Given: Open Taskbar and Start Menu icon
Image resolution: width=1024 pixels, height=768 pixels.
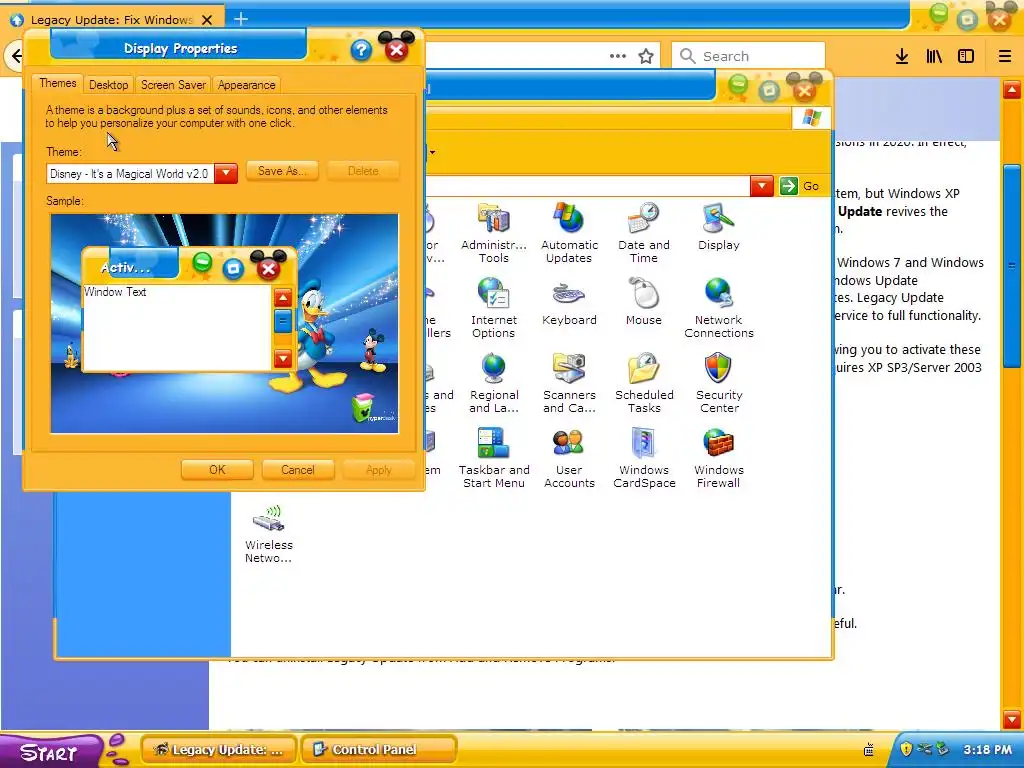Looking at the screenshot, I should (494, 458).
